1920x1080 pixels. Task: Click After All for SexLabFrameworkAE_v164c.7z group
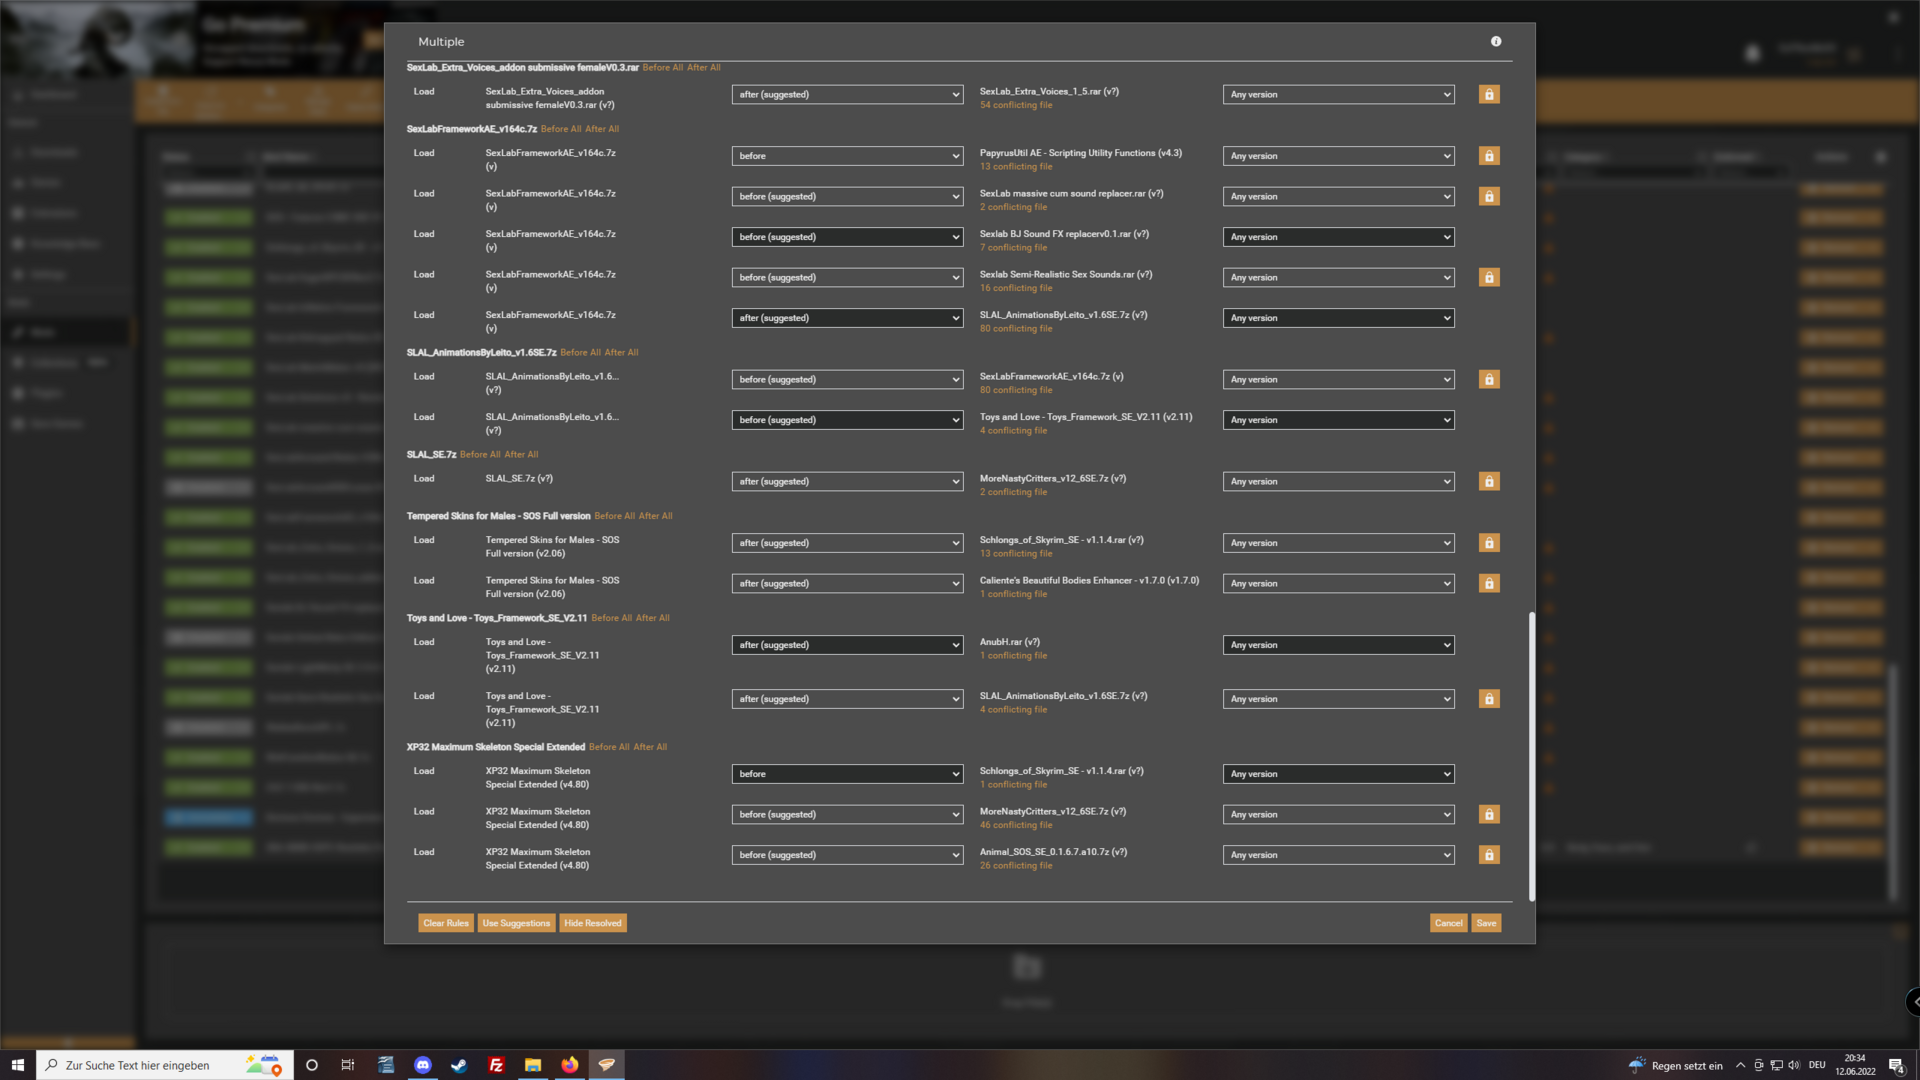pos(602,129)
